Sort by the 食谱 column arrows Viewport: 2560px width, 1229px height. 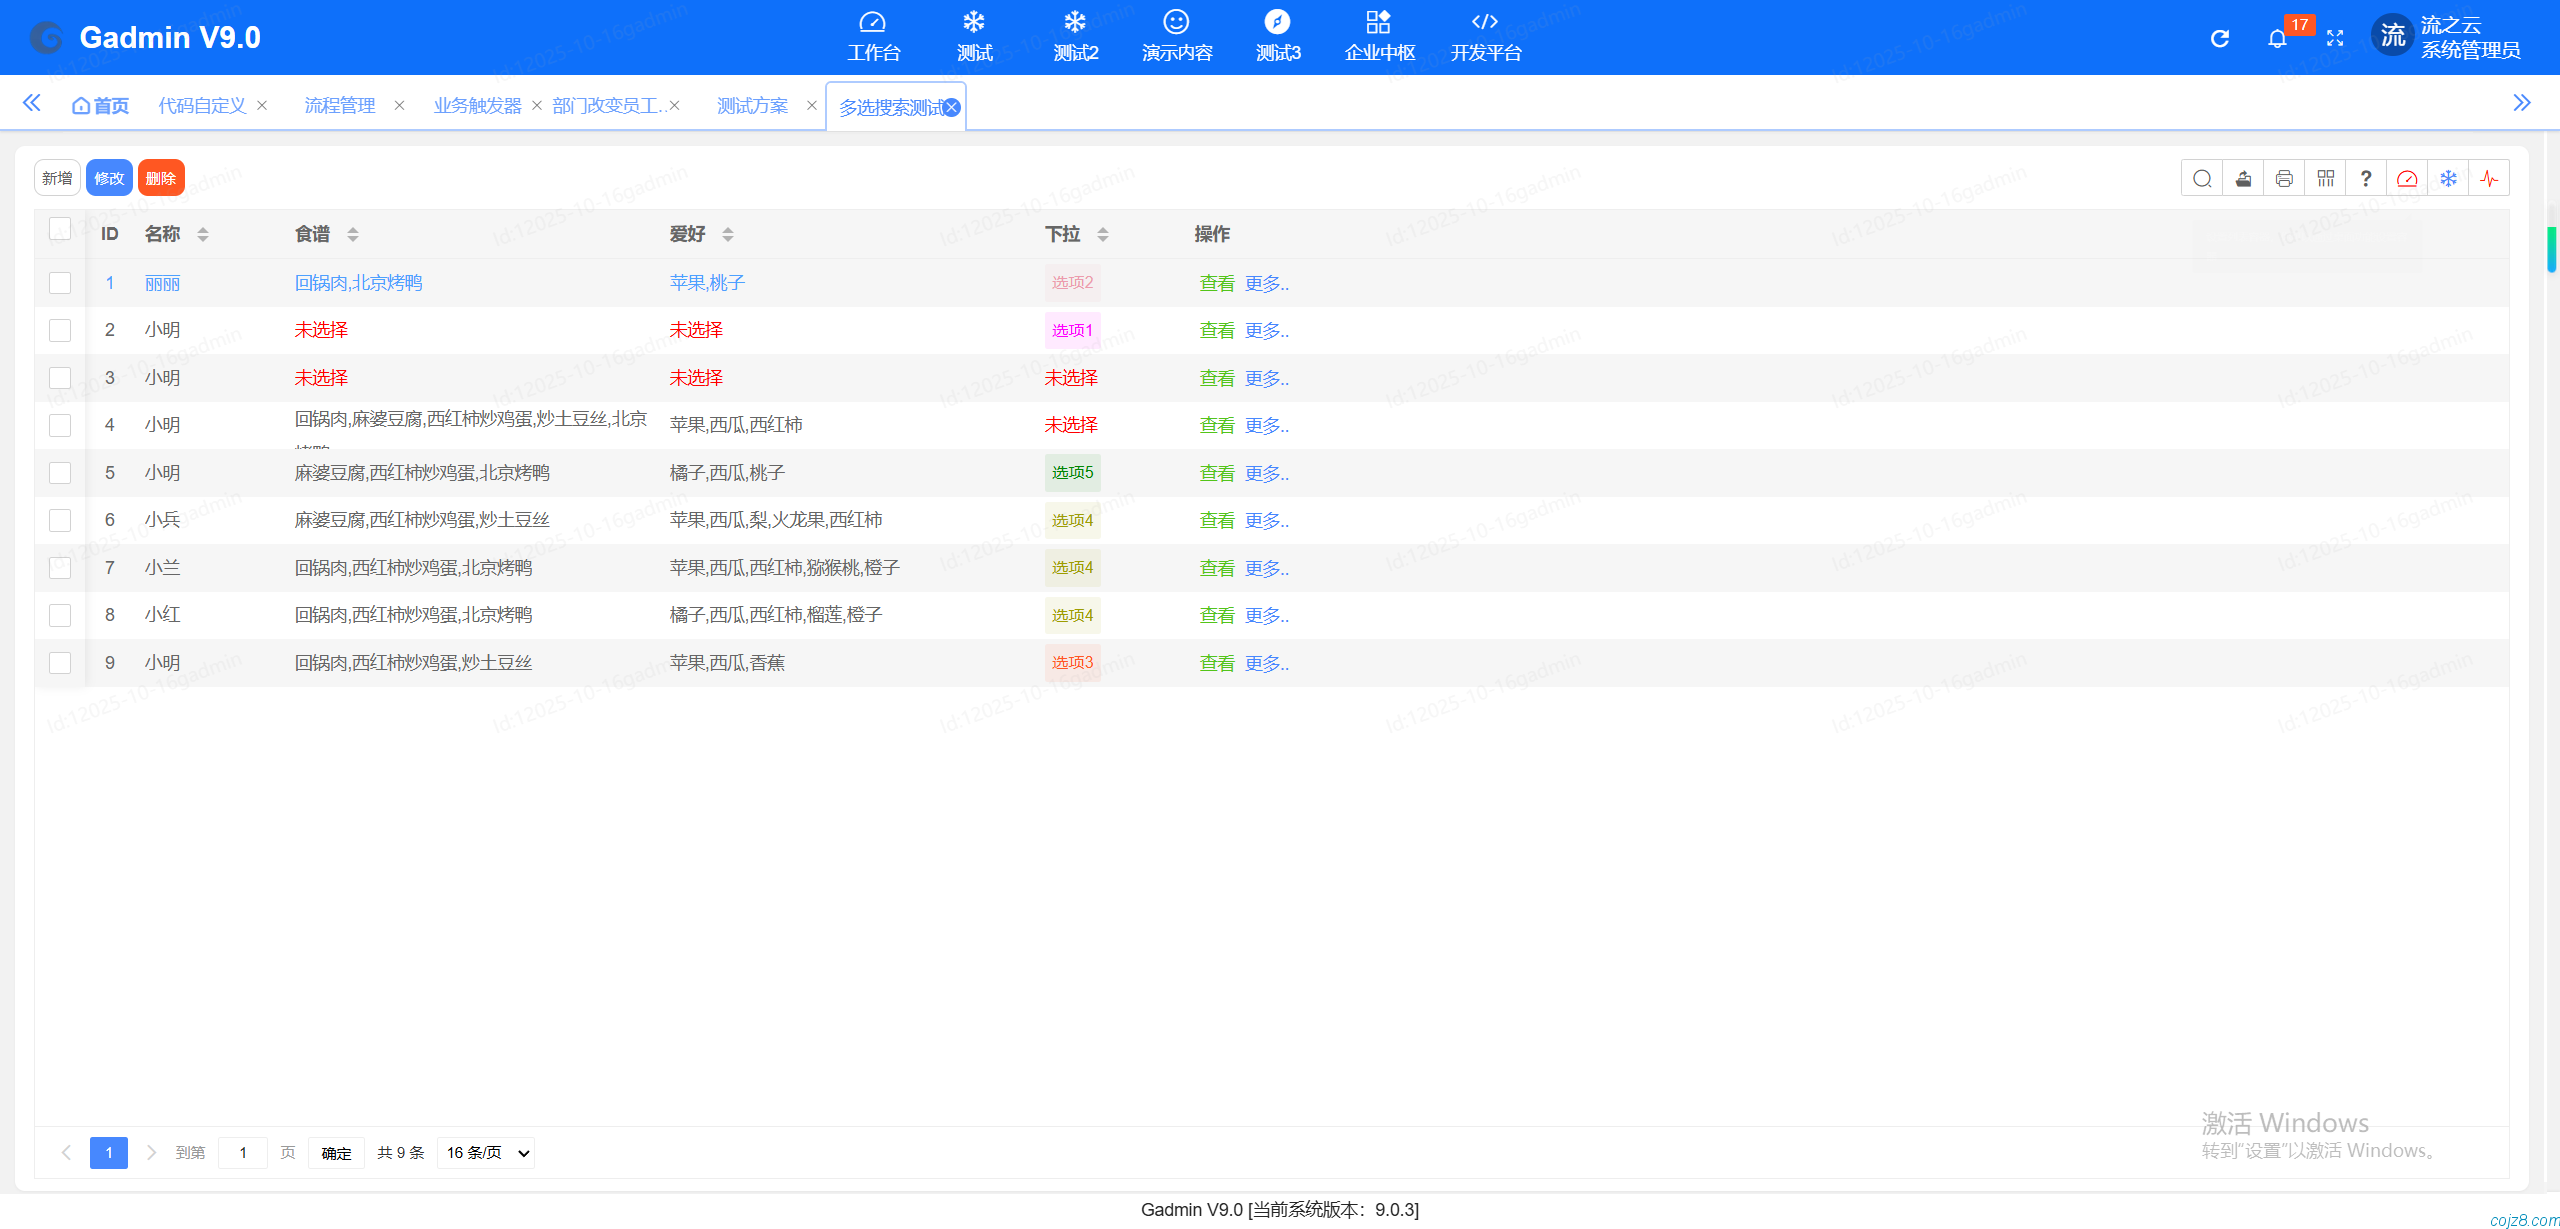point(353,234)
